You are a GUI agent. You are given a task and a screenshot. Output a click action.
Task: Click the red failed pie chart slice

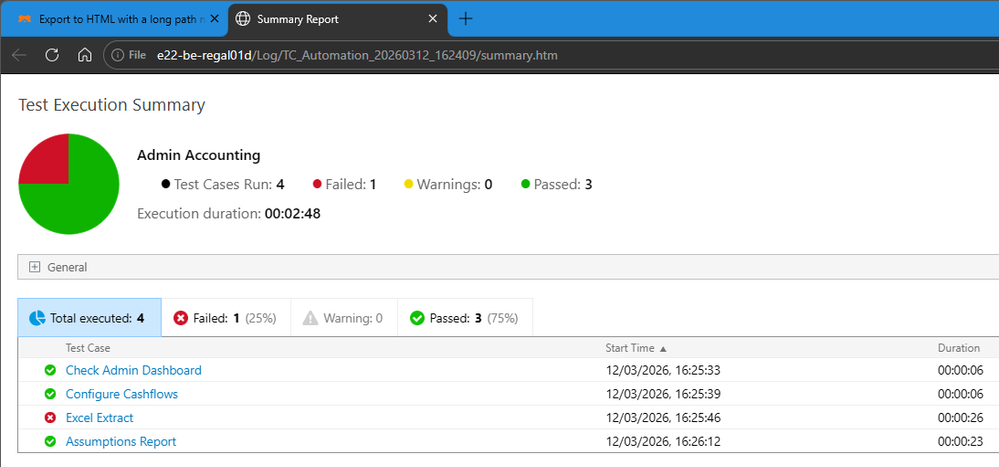46,161
